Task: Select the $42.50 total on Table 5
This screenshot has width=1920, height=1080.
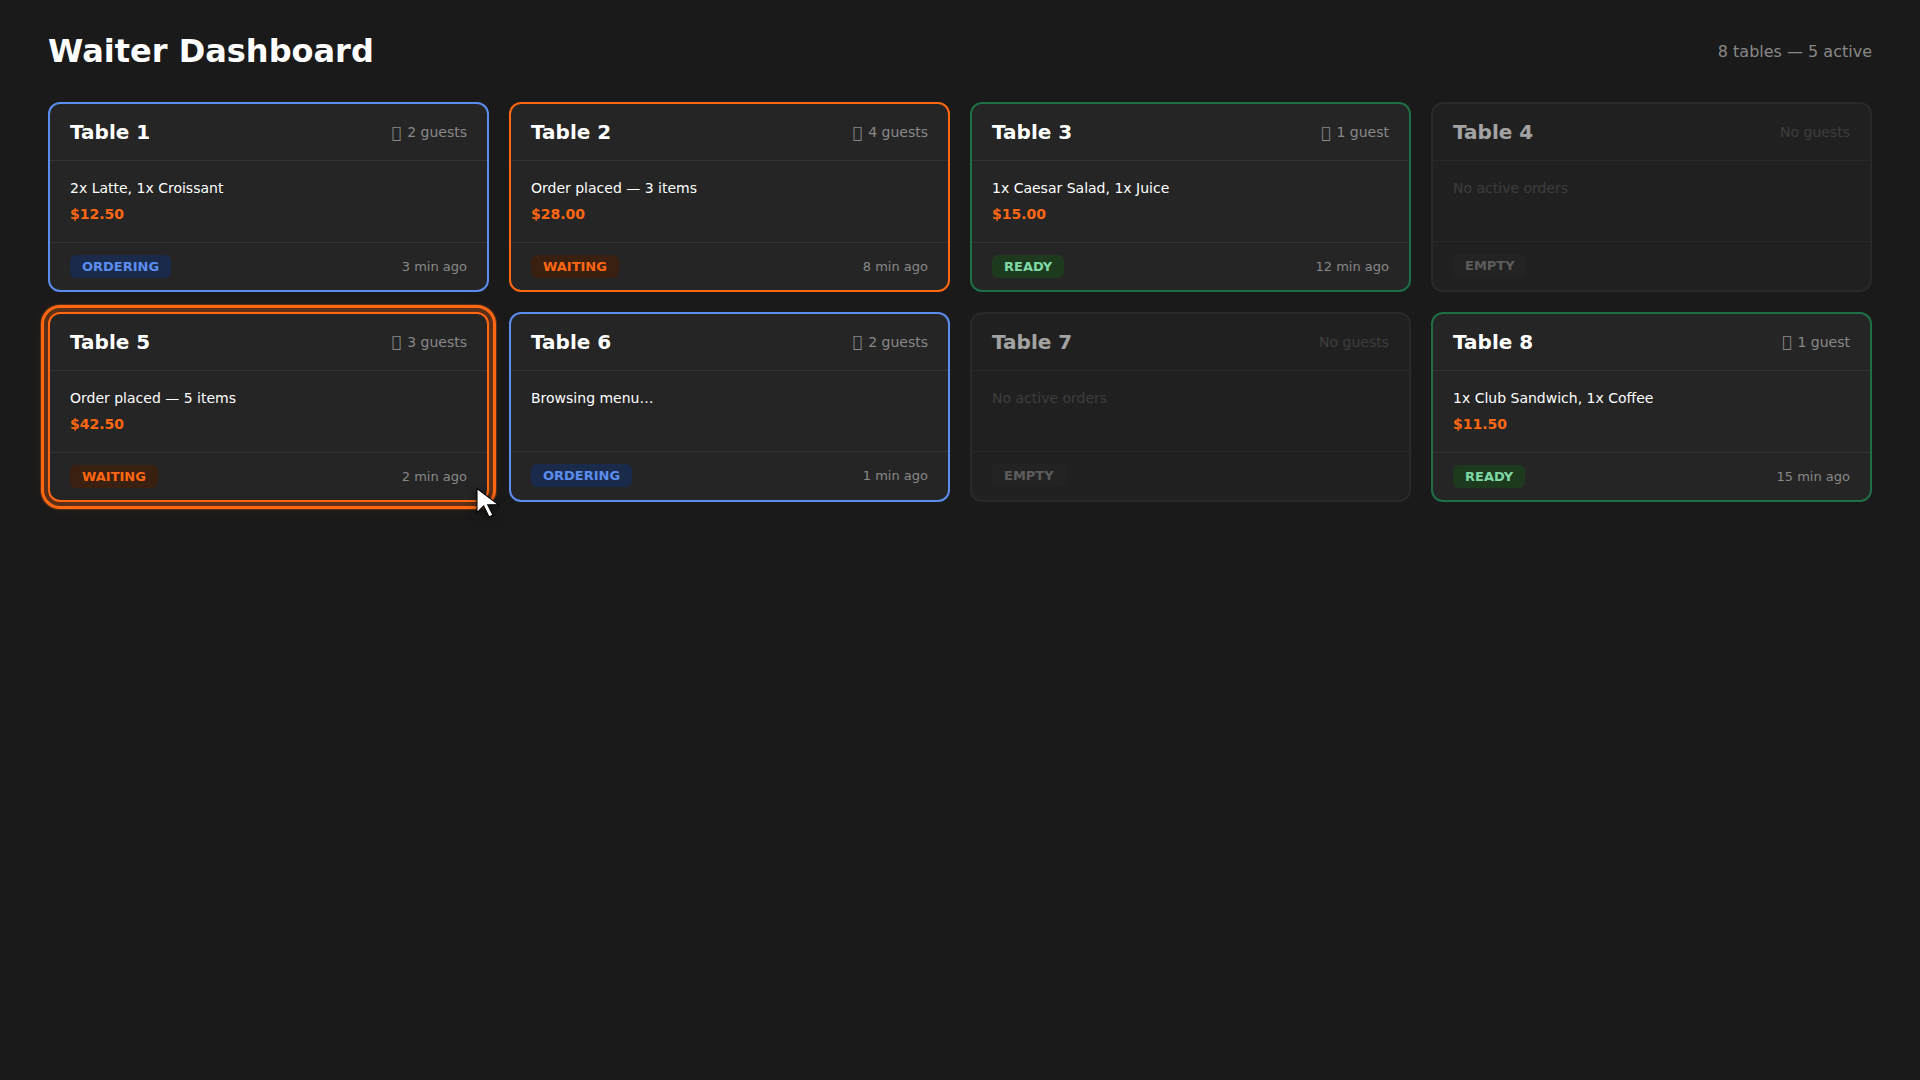Action: [97, 424]
